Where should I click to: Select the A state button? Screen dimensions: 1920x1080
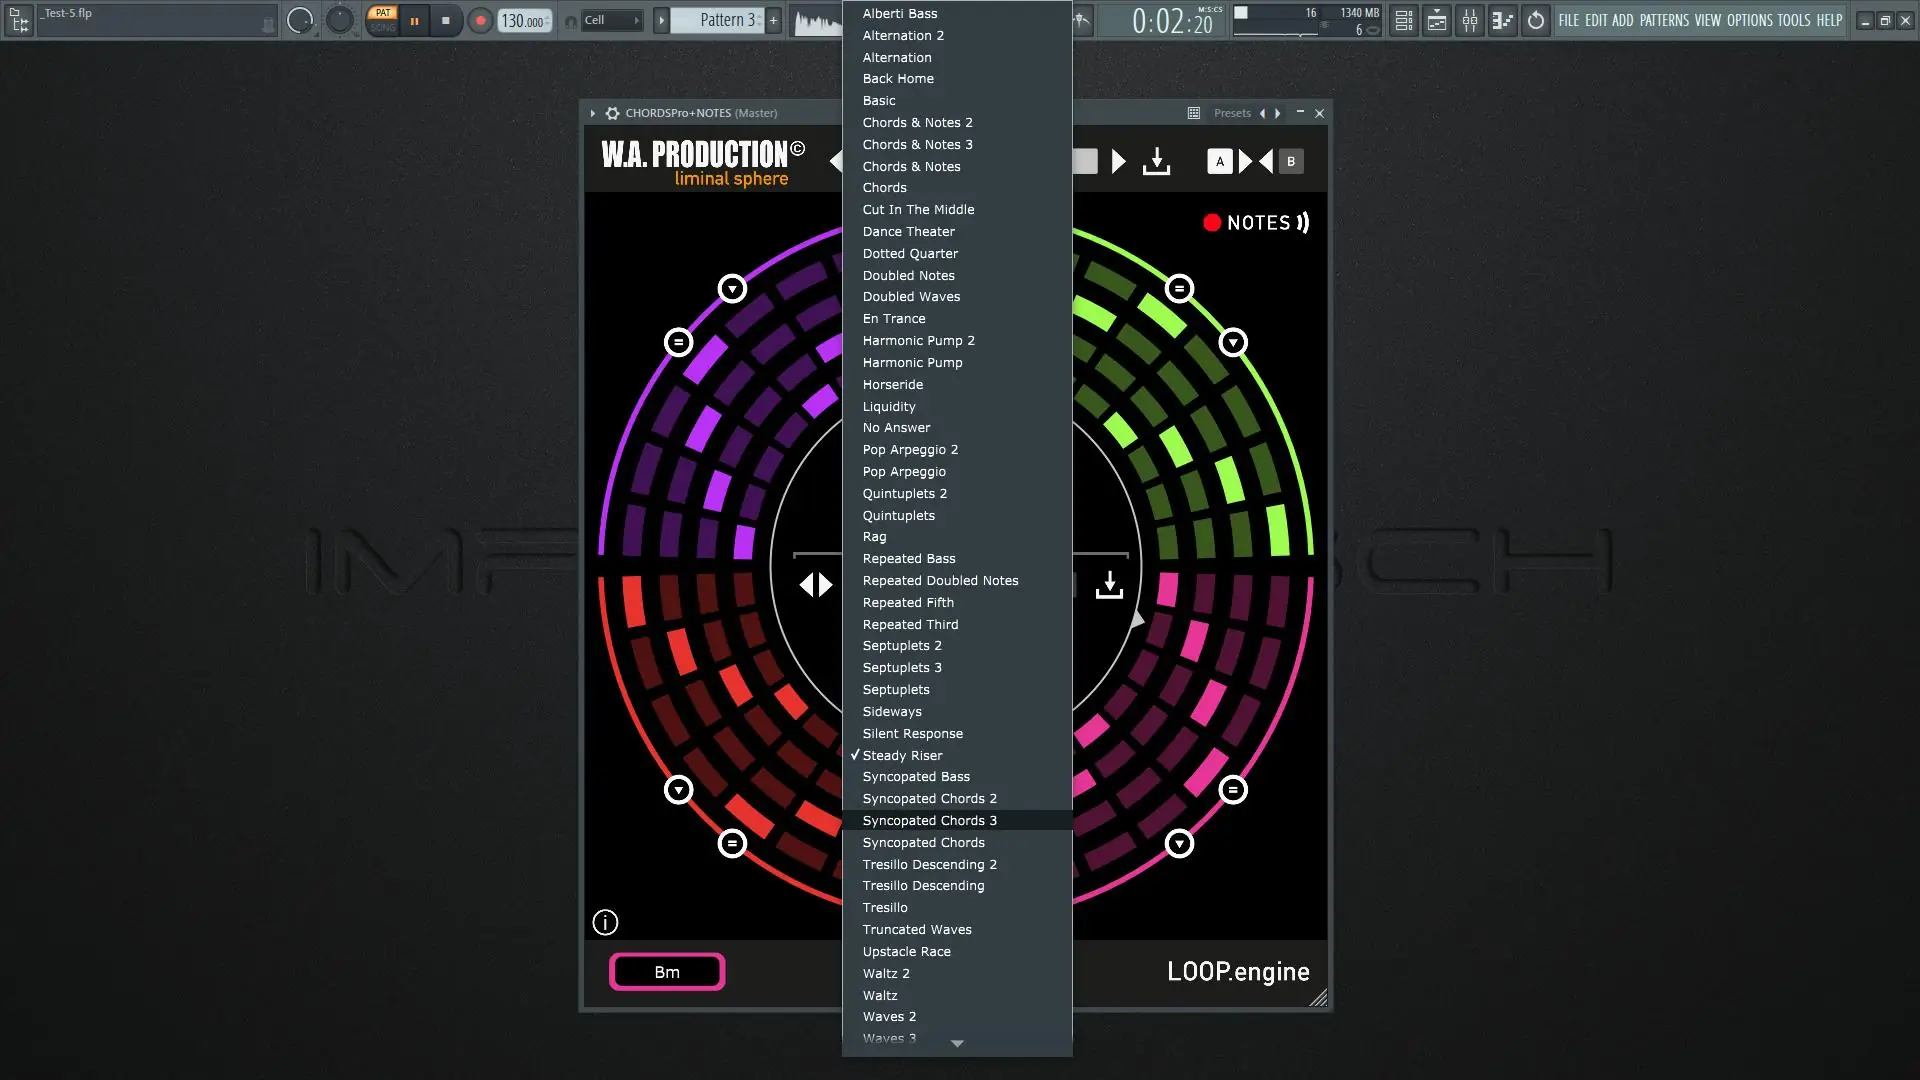point(1219,161)
